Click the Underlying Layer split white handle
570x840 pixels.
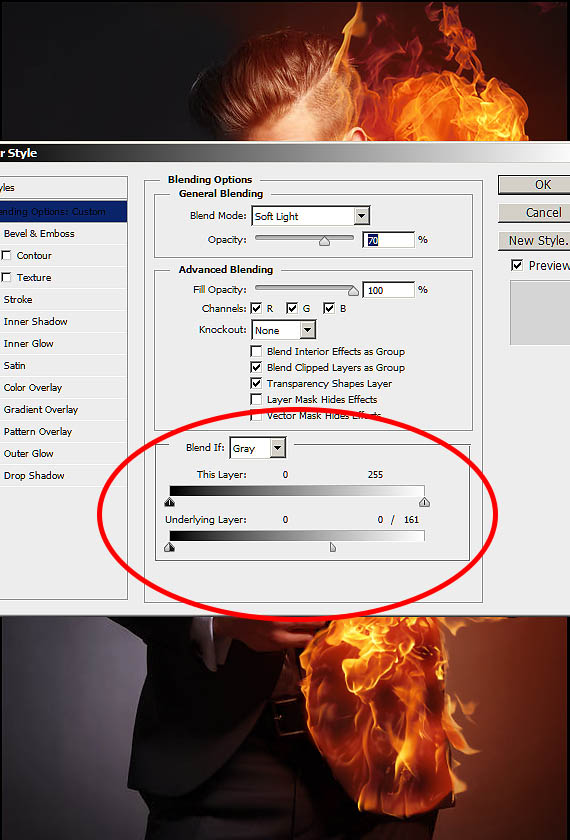pos(333,546)
